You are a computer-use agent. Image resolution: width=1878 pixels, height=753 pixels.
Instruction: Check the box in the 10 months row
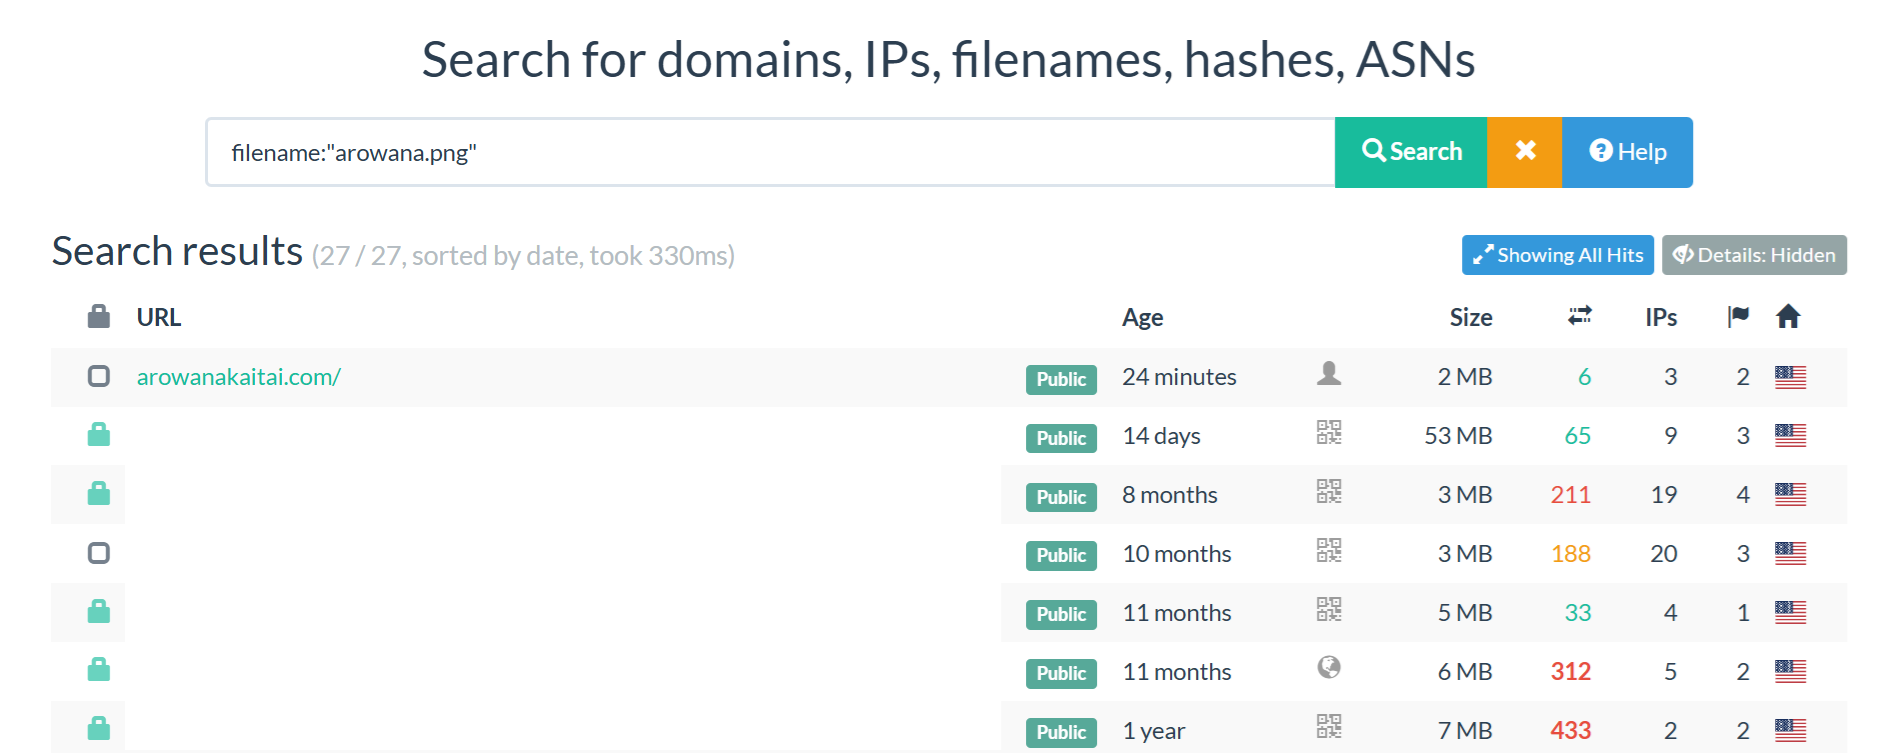tap(98, 553)
